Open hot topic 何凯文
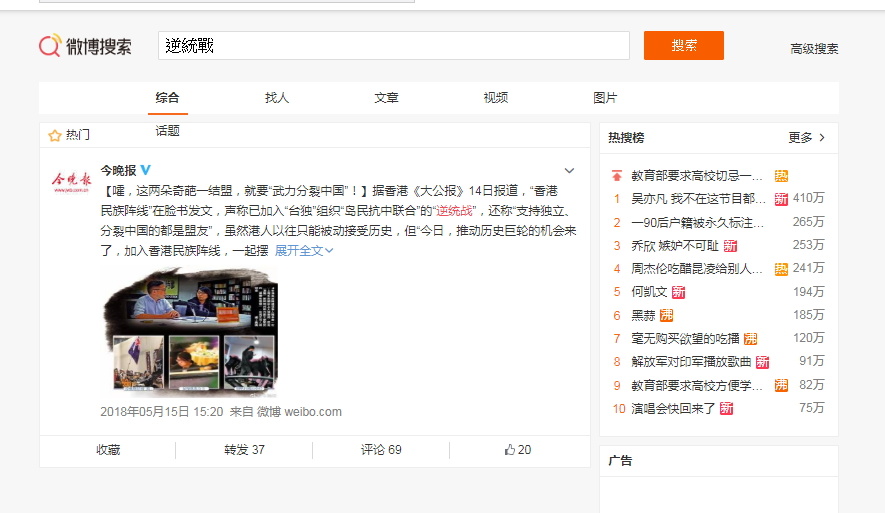885x513 pixels. [x=649, y=292]
